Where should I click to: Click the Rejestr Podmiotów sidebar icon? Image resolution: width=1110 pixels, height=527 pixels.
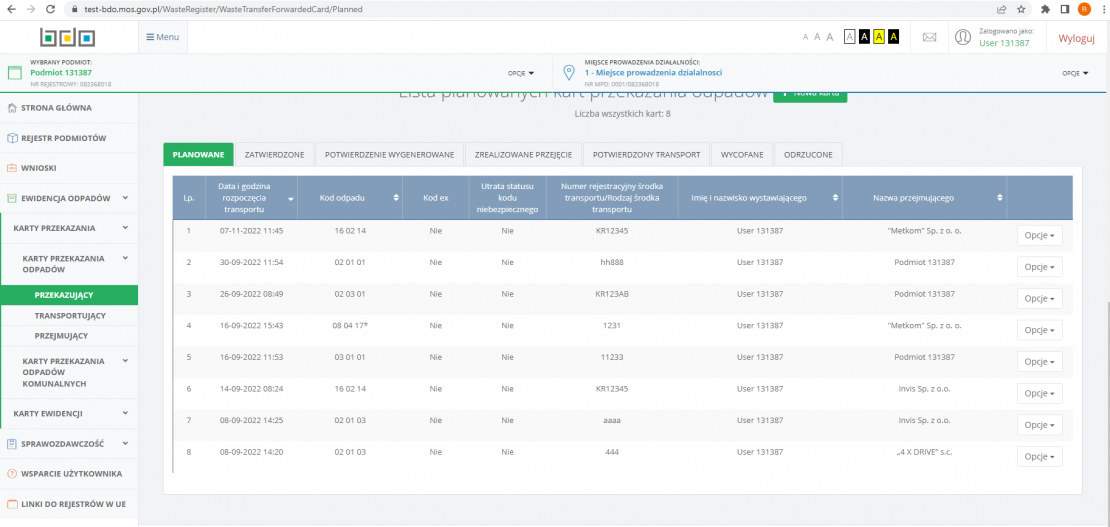click(12, 138)
